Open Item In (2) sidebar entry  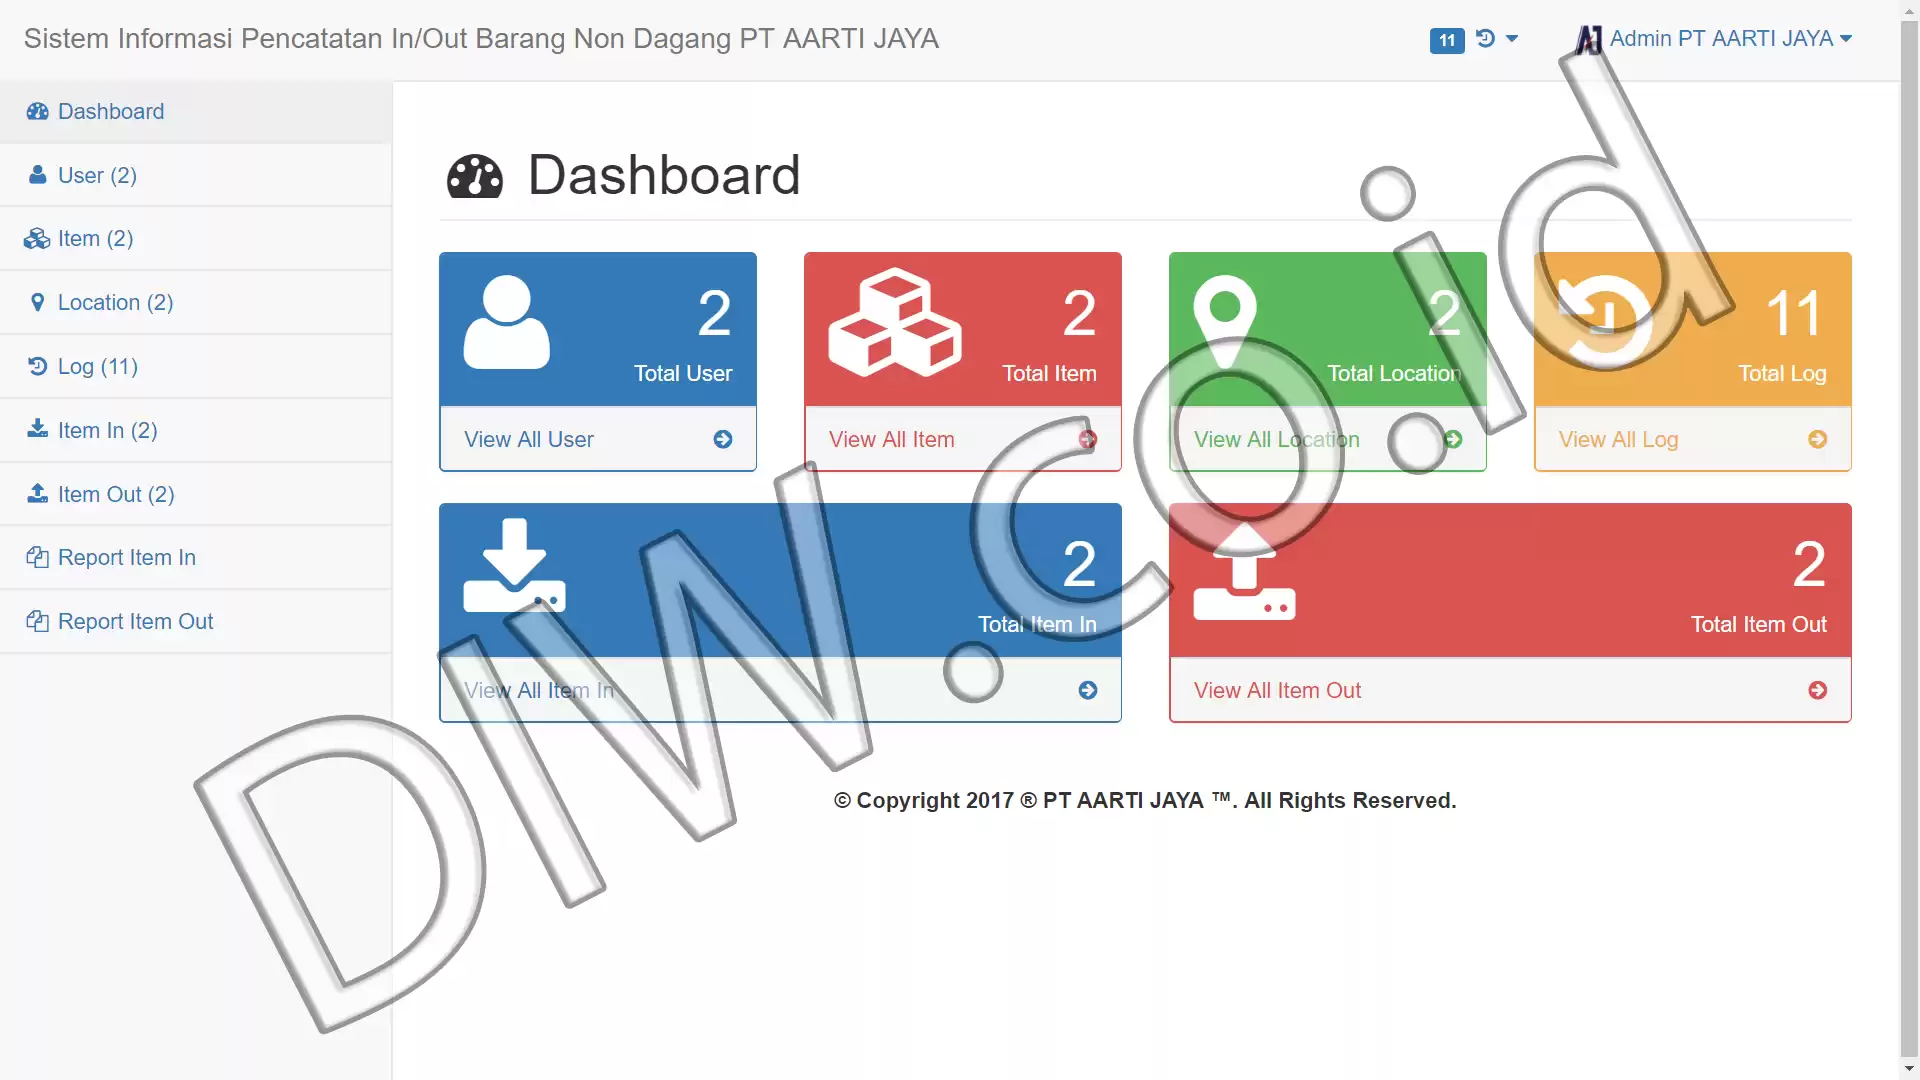click(195, 430)
